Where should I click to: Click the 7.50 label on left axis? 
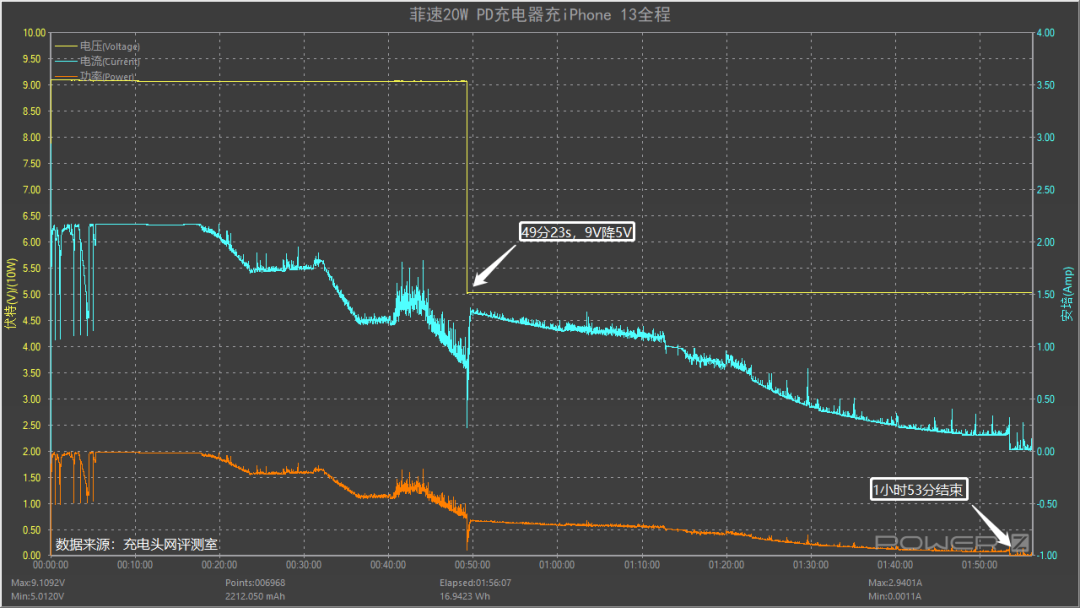[x=32, y=164]
